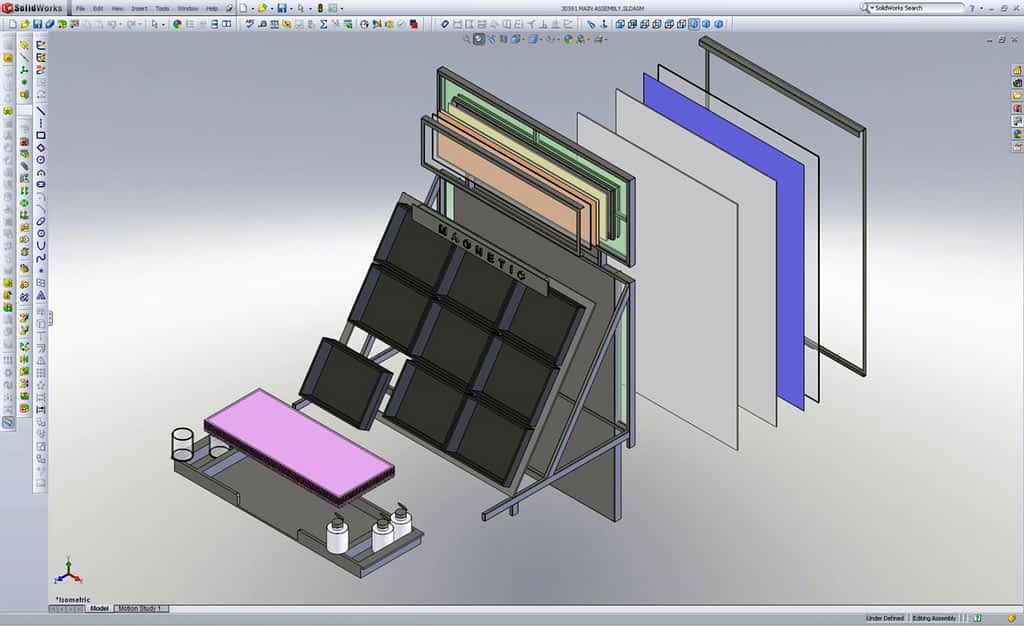
Task: Click into the SolidWorks Search field
Action: [x=915, y=8]
